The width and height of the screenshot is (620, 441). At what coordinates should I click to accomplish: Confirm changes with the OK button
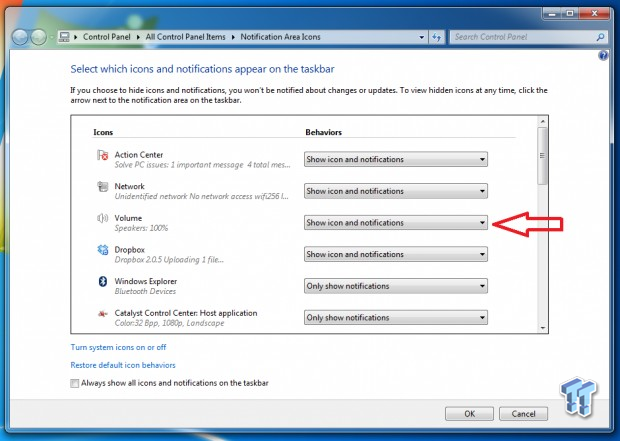coord(469,414)
